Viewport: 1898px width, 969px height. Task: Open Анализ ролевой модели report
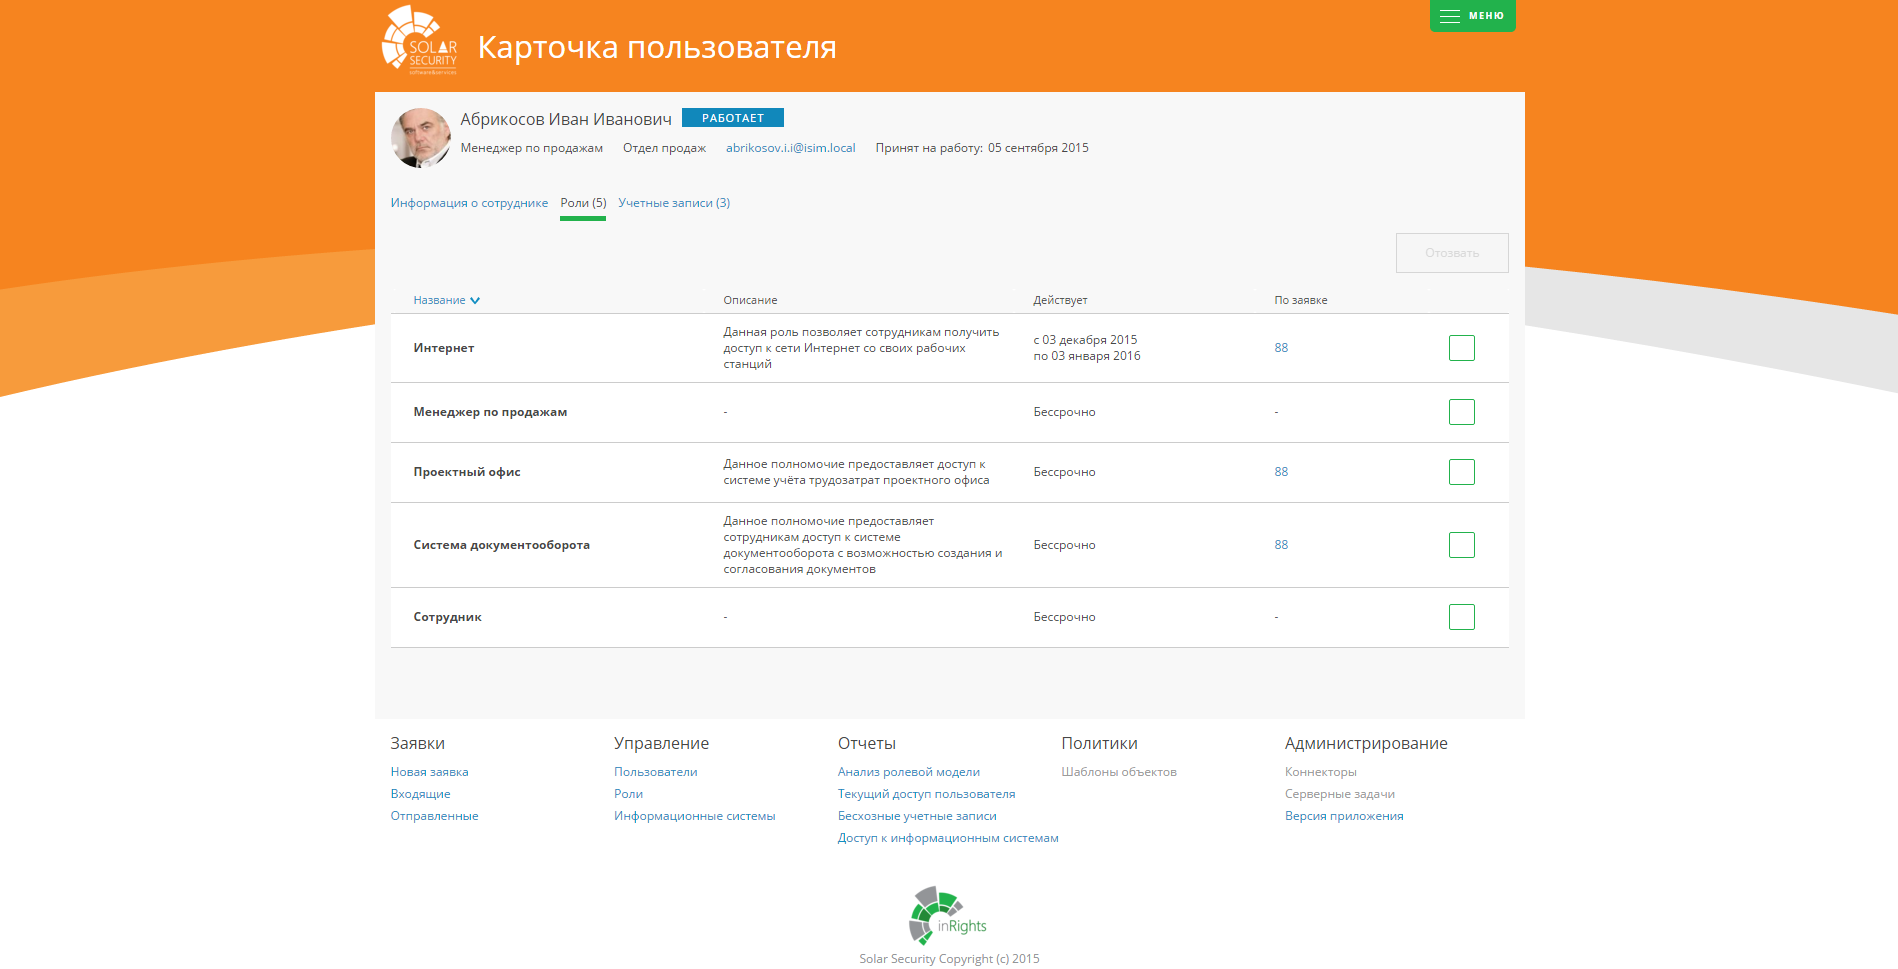908,772
